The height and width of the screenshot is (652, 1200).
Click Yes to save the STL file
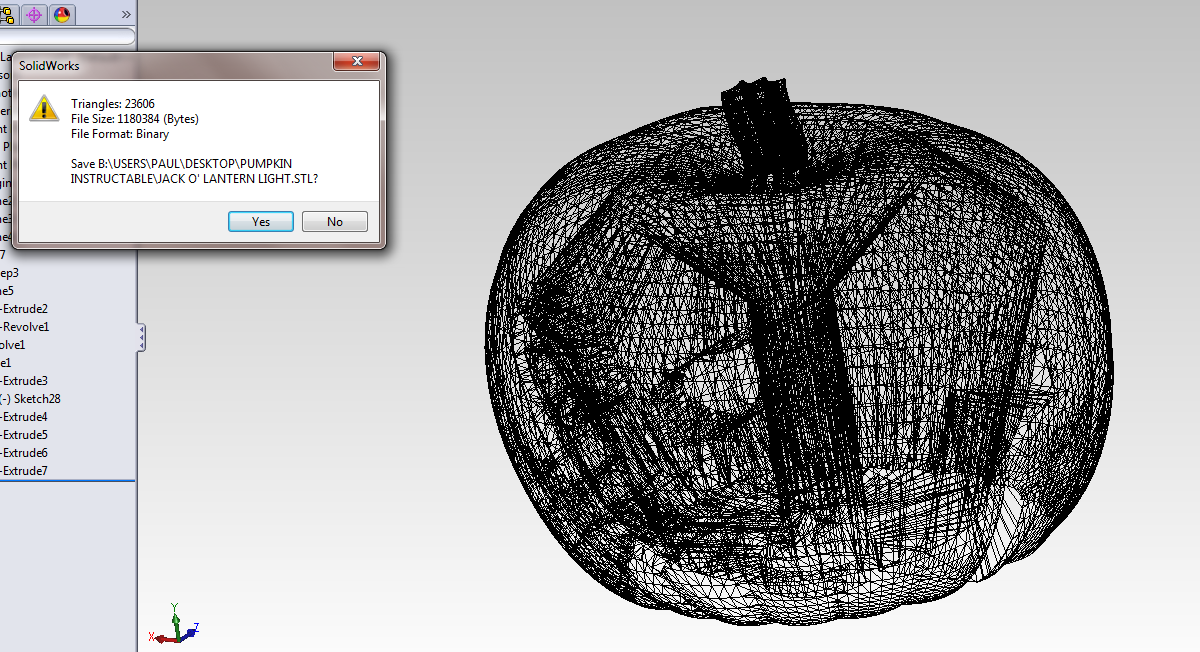pyautogui.click(x=261, y=222)
